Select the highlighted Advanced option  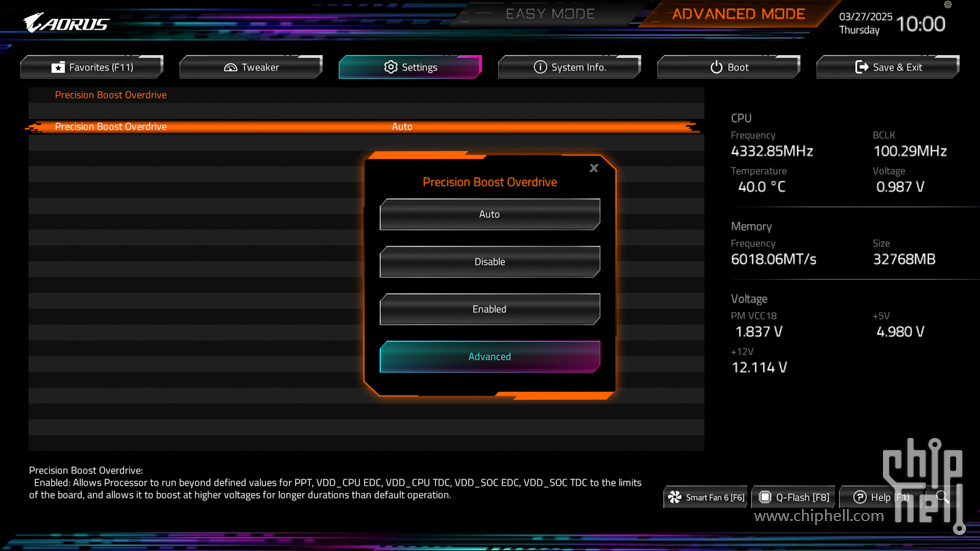[489, 357]
